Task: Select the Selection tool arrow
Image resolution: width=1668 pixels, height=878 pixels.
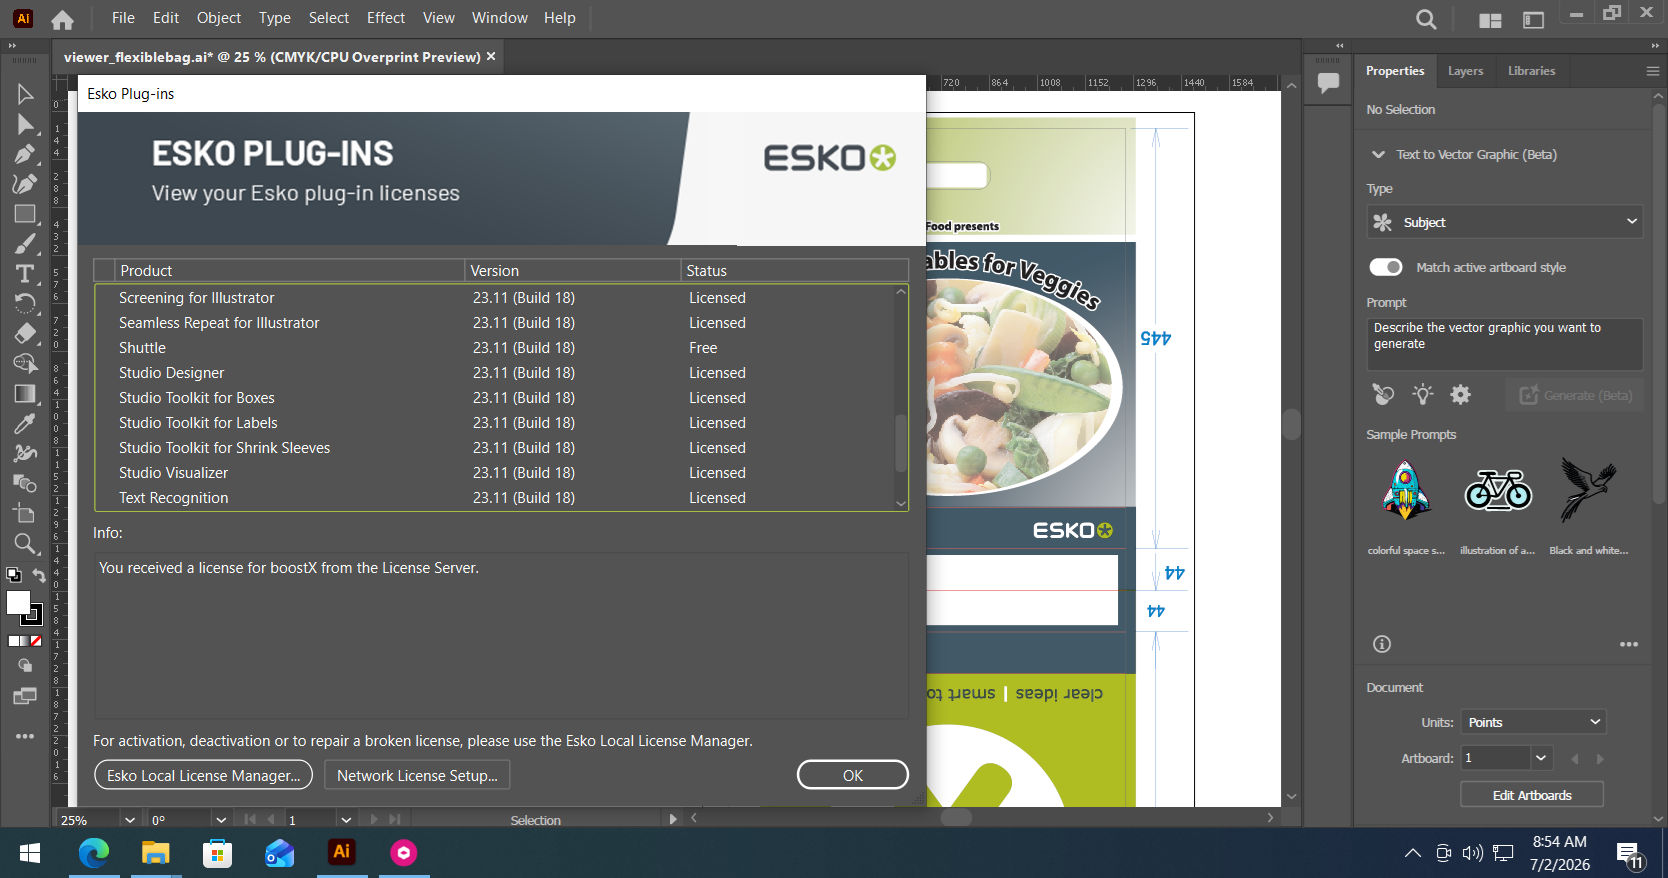Action: tap(25, 94)
